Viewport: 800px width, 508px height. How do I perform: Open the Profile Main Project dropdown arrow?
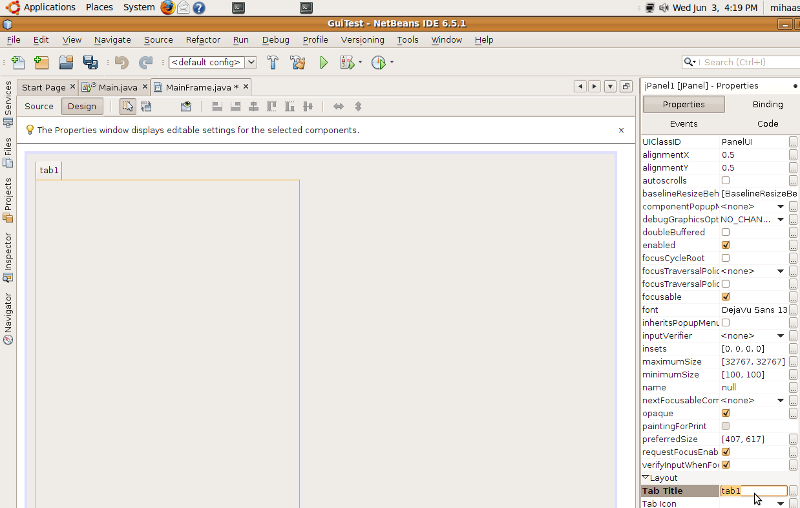[x=392, y=62]
